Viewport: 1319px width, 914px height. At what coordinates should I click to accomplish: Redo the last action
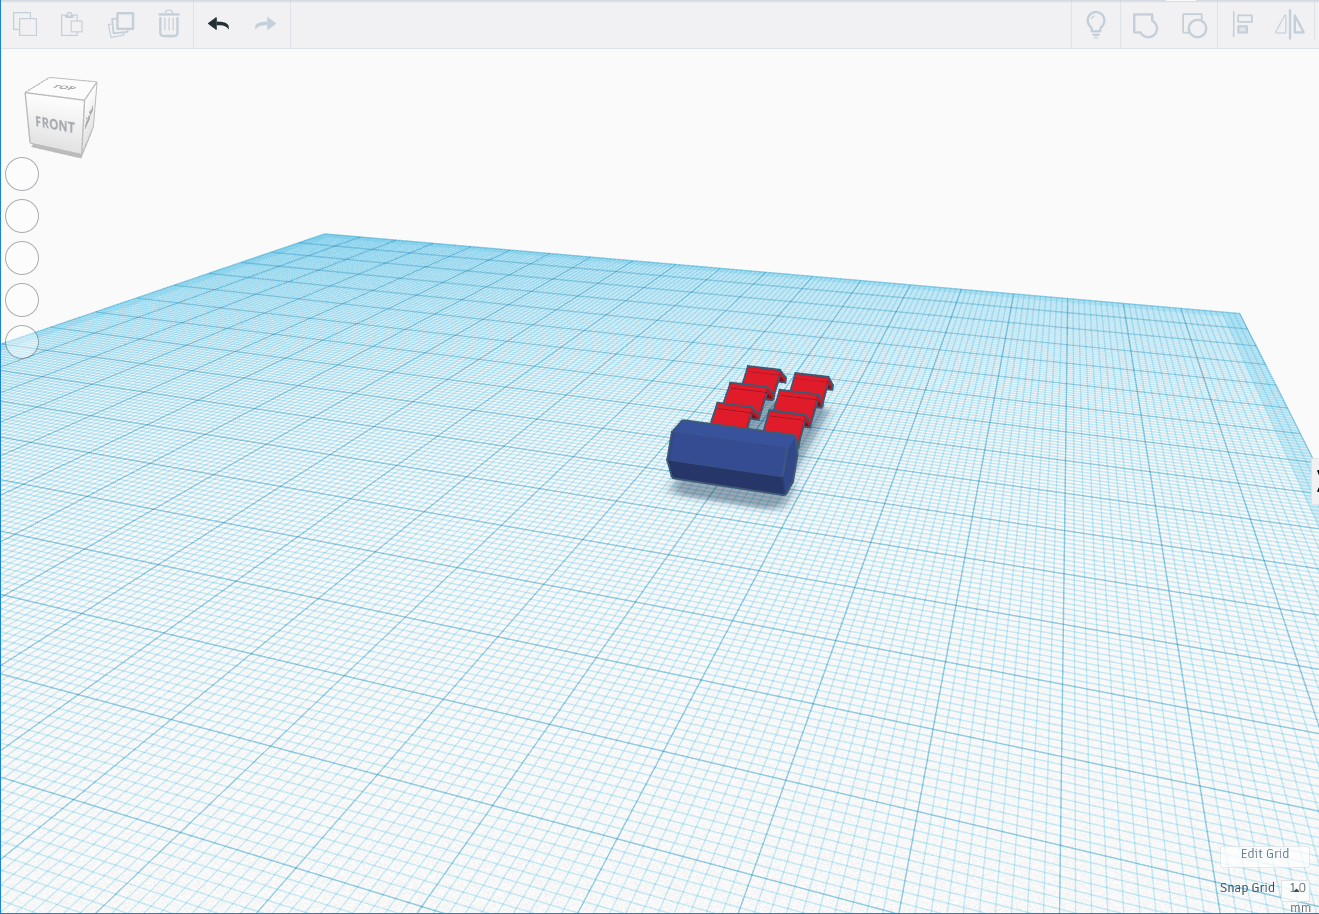(264, 24)
